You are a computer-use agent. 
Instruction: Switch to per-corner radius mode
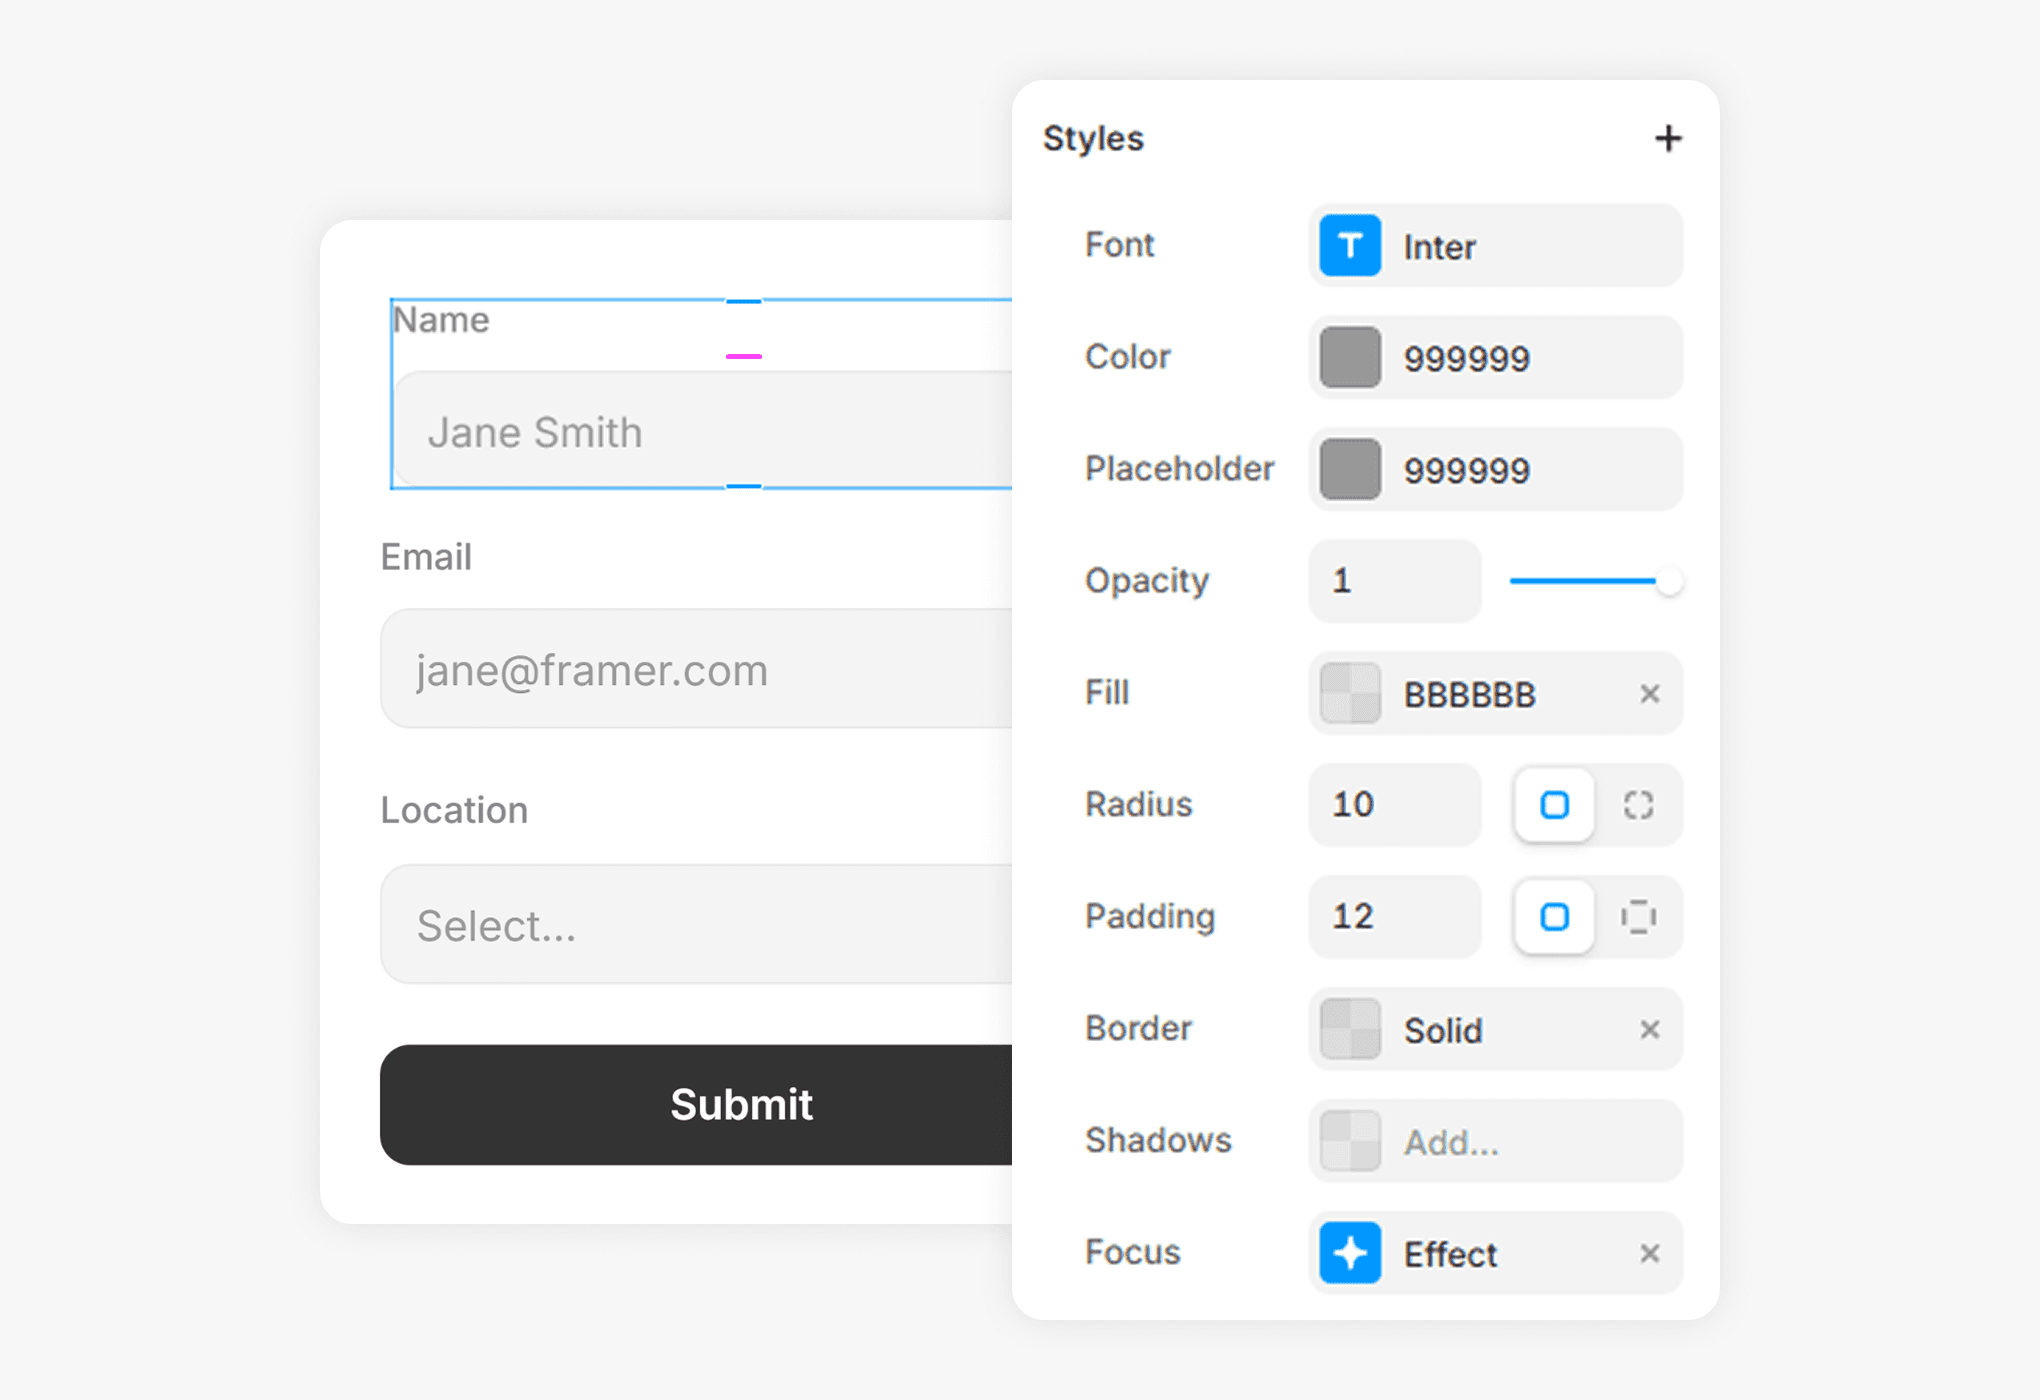coord(1638,805)
